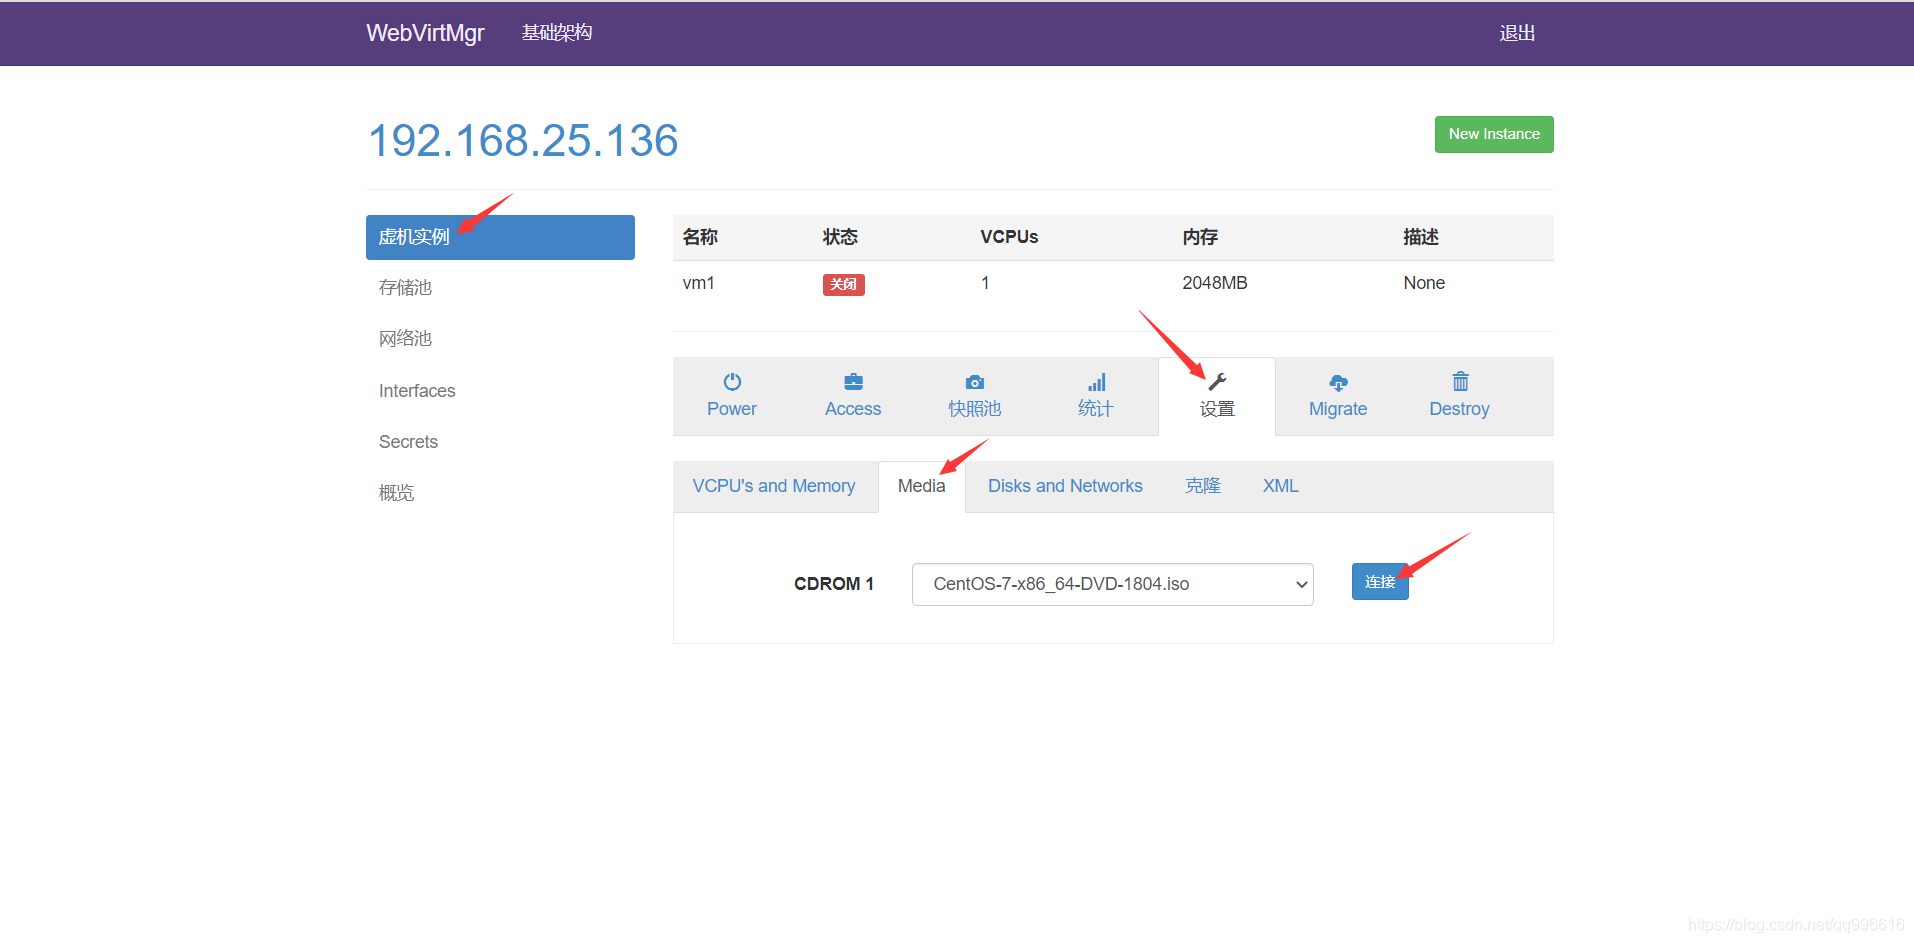The width and height of the screenshot is (1914, 943).
Task: Click the red 关闭 status badge
Action: point(844,284)
